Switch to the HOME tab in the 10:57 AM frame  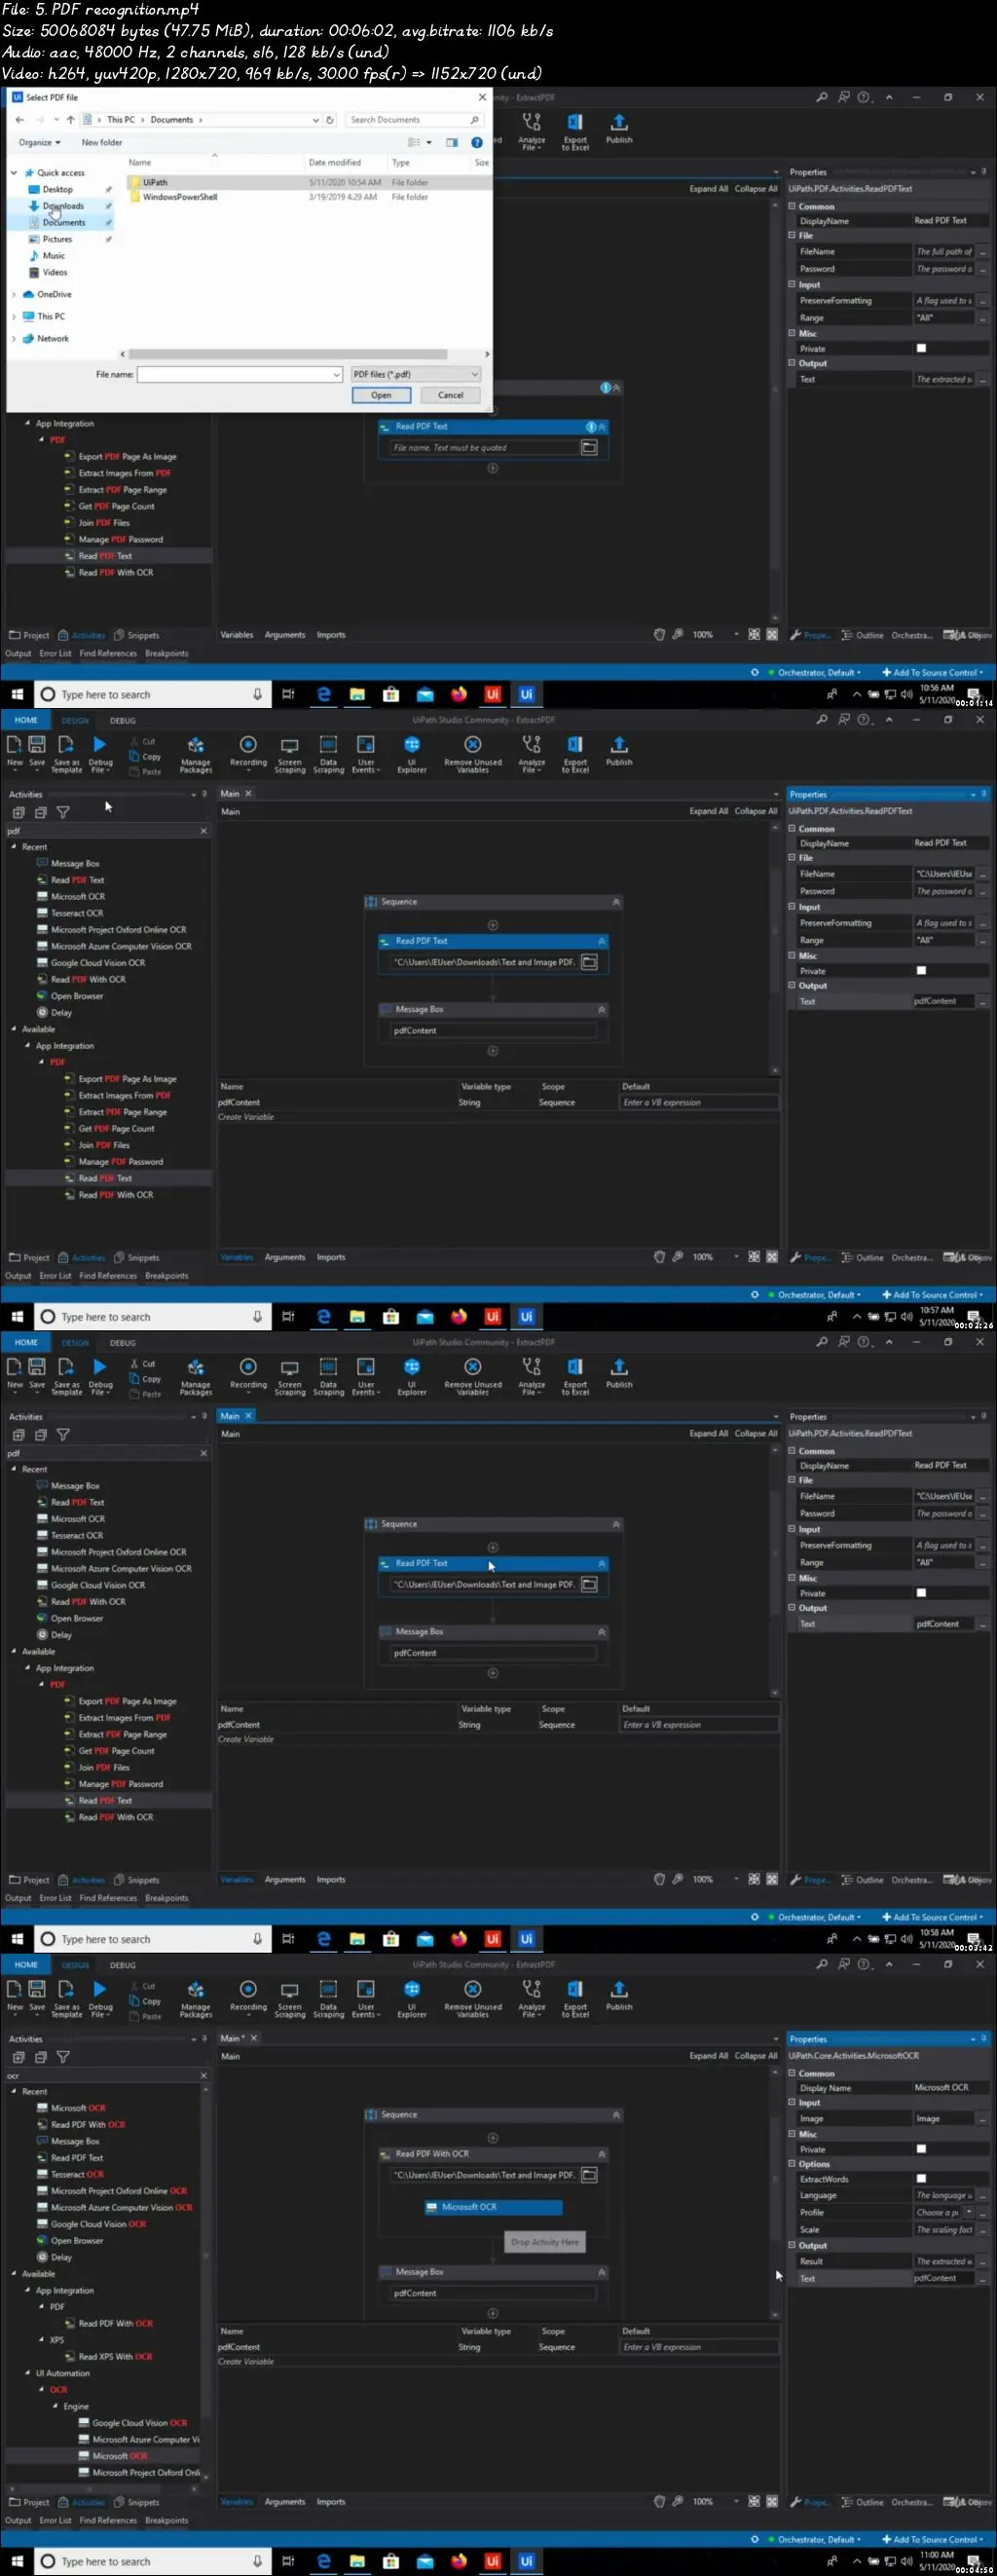click(x=26, y=720)
